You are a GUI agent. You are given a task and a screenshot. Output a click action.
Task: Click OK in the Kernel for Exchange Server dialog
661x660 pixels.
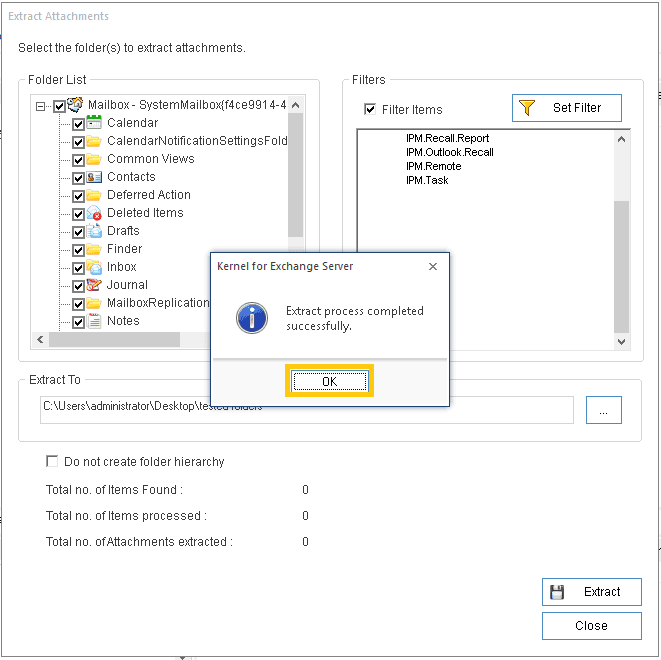[x=329, y=381]
